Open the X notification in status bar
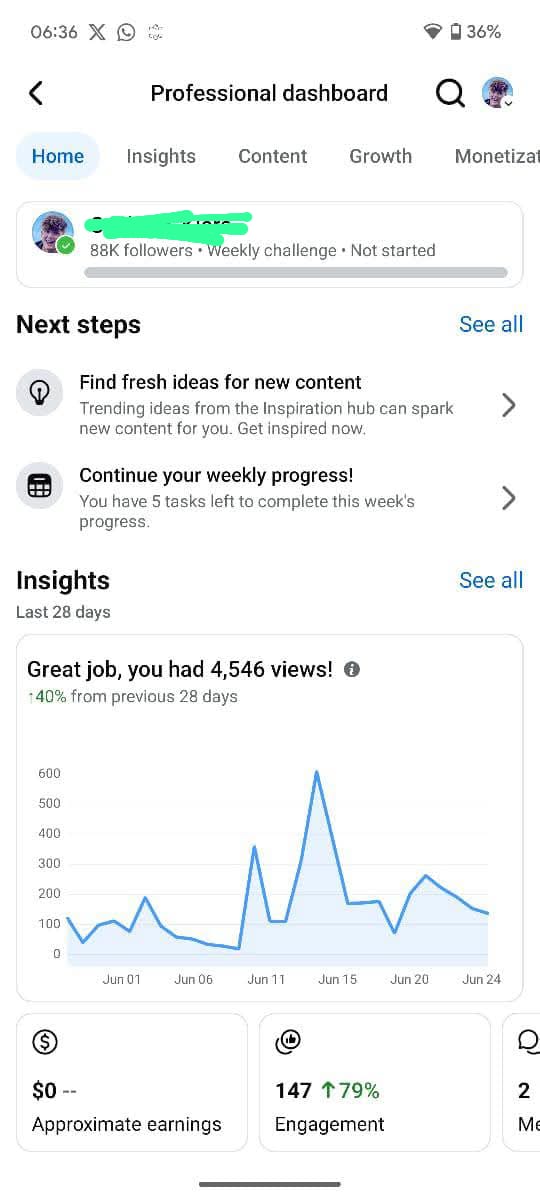Image resolution: width=540 pixels, height=1200 pixels. [x=97, y=32]
